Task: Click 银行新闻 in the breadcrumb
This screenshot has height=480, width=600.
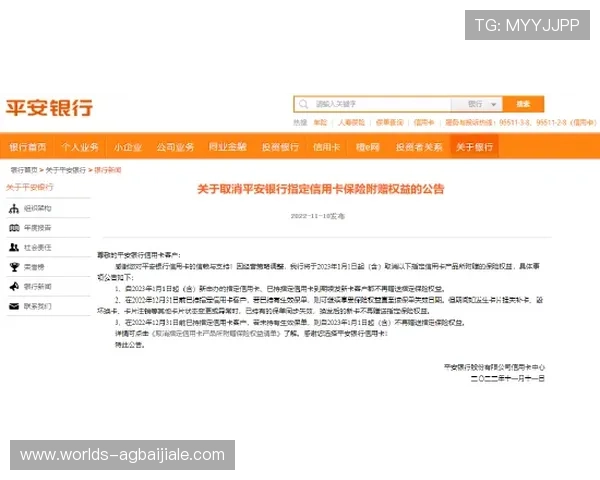Action: click(x=108, y=170)
